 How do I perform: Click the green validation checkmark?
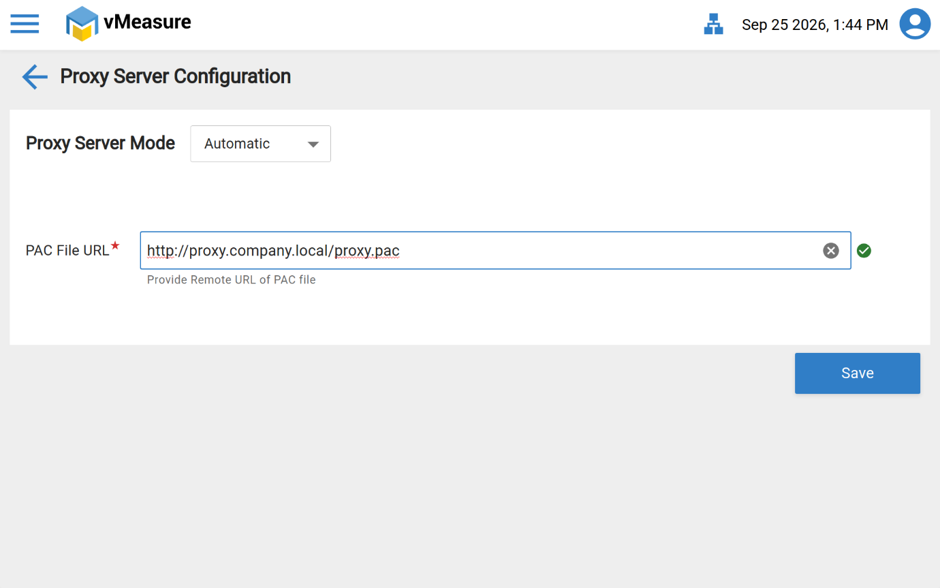click(864, 251)
